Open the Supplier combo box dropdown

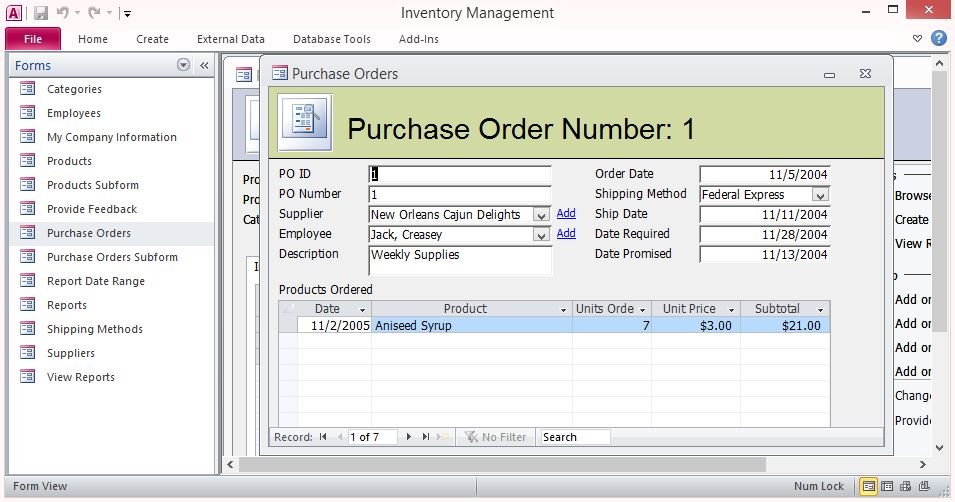(x=541, y=215)
